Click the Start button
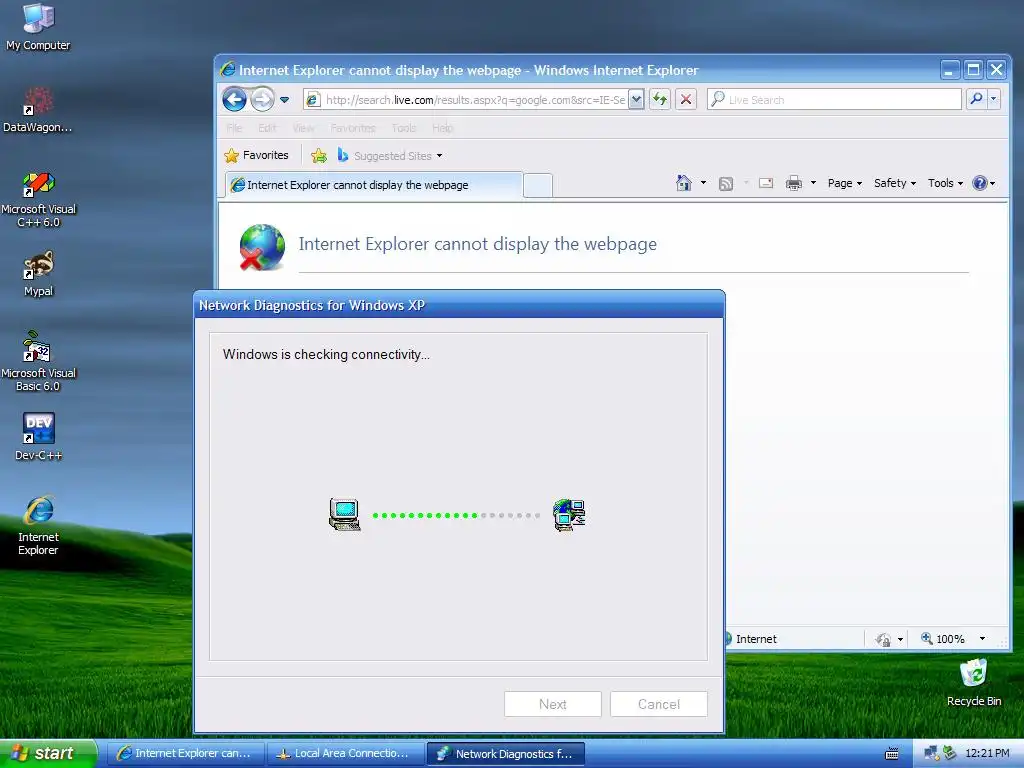Viewport: 1024px width, 768px height. (48, 754)
